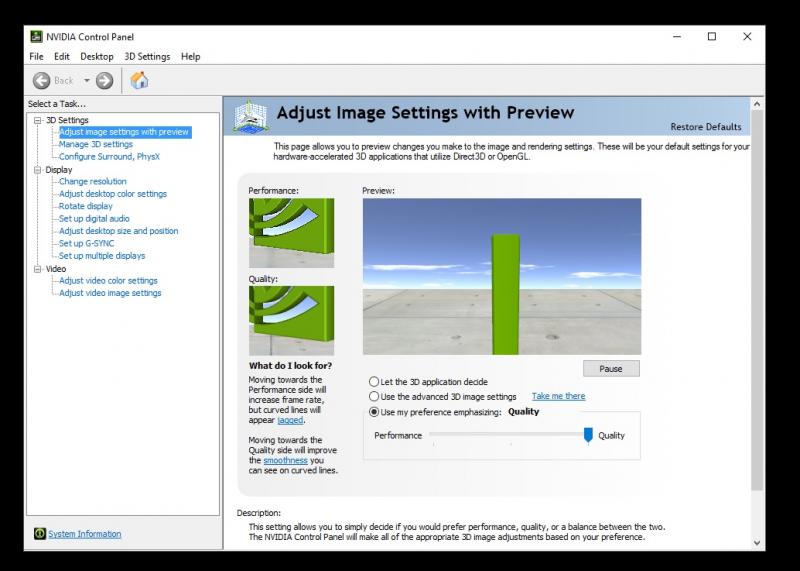Click the Forward arrow icon
Viewport: 800px width, 571px height.
click(105, 81)
